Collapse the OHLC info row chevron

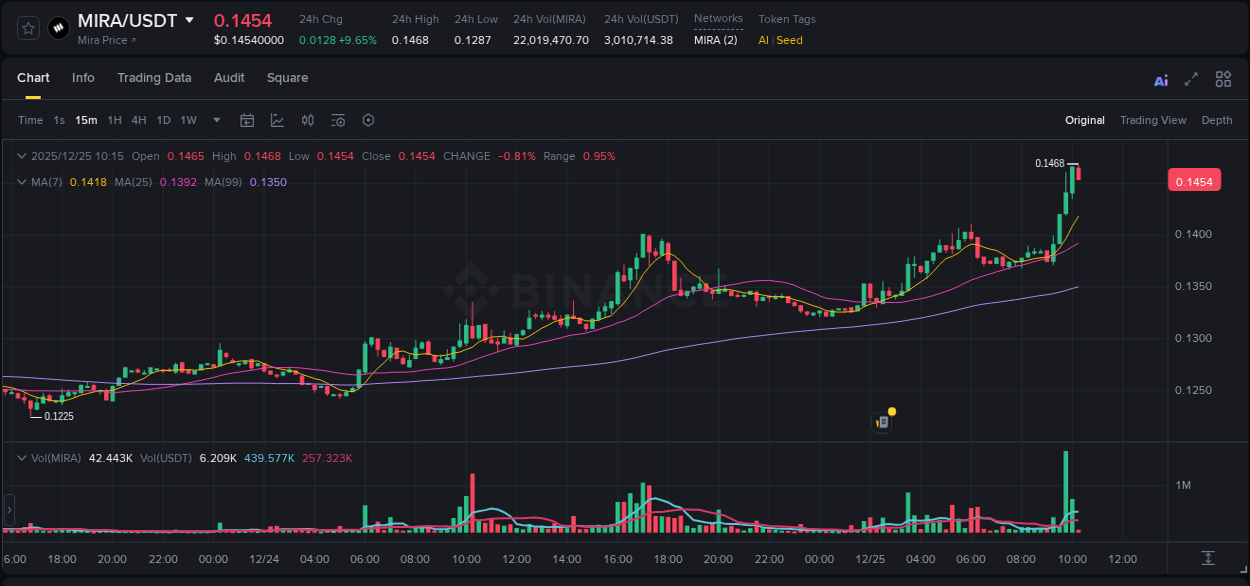21,156
